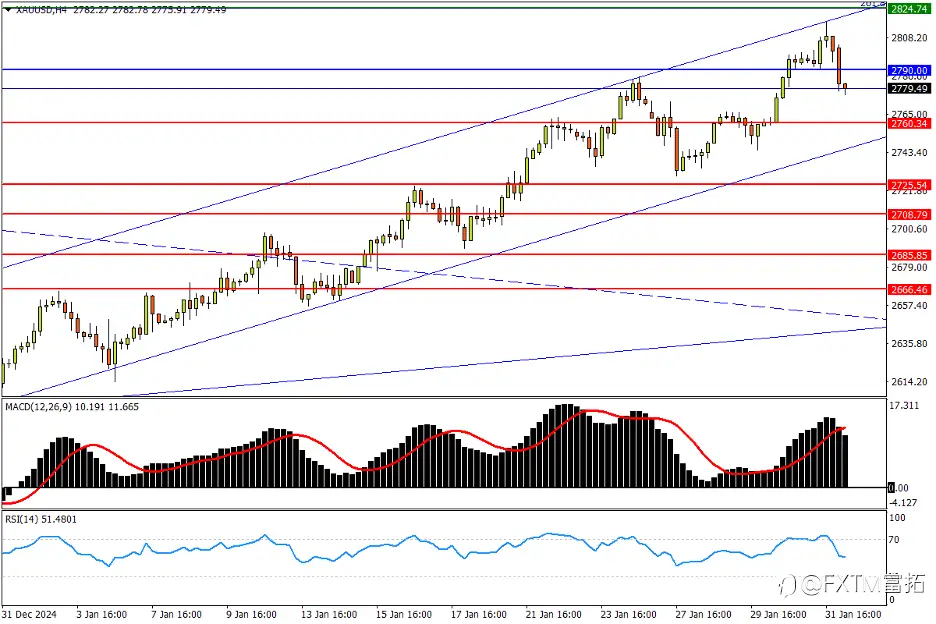The height and width of the screenshot is (624, 936).
Task: Click the 2700.60 price axis value
Action: point(909,229)
